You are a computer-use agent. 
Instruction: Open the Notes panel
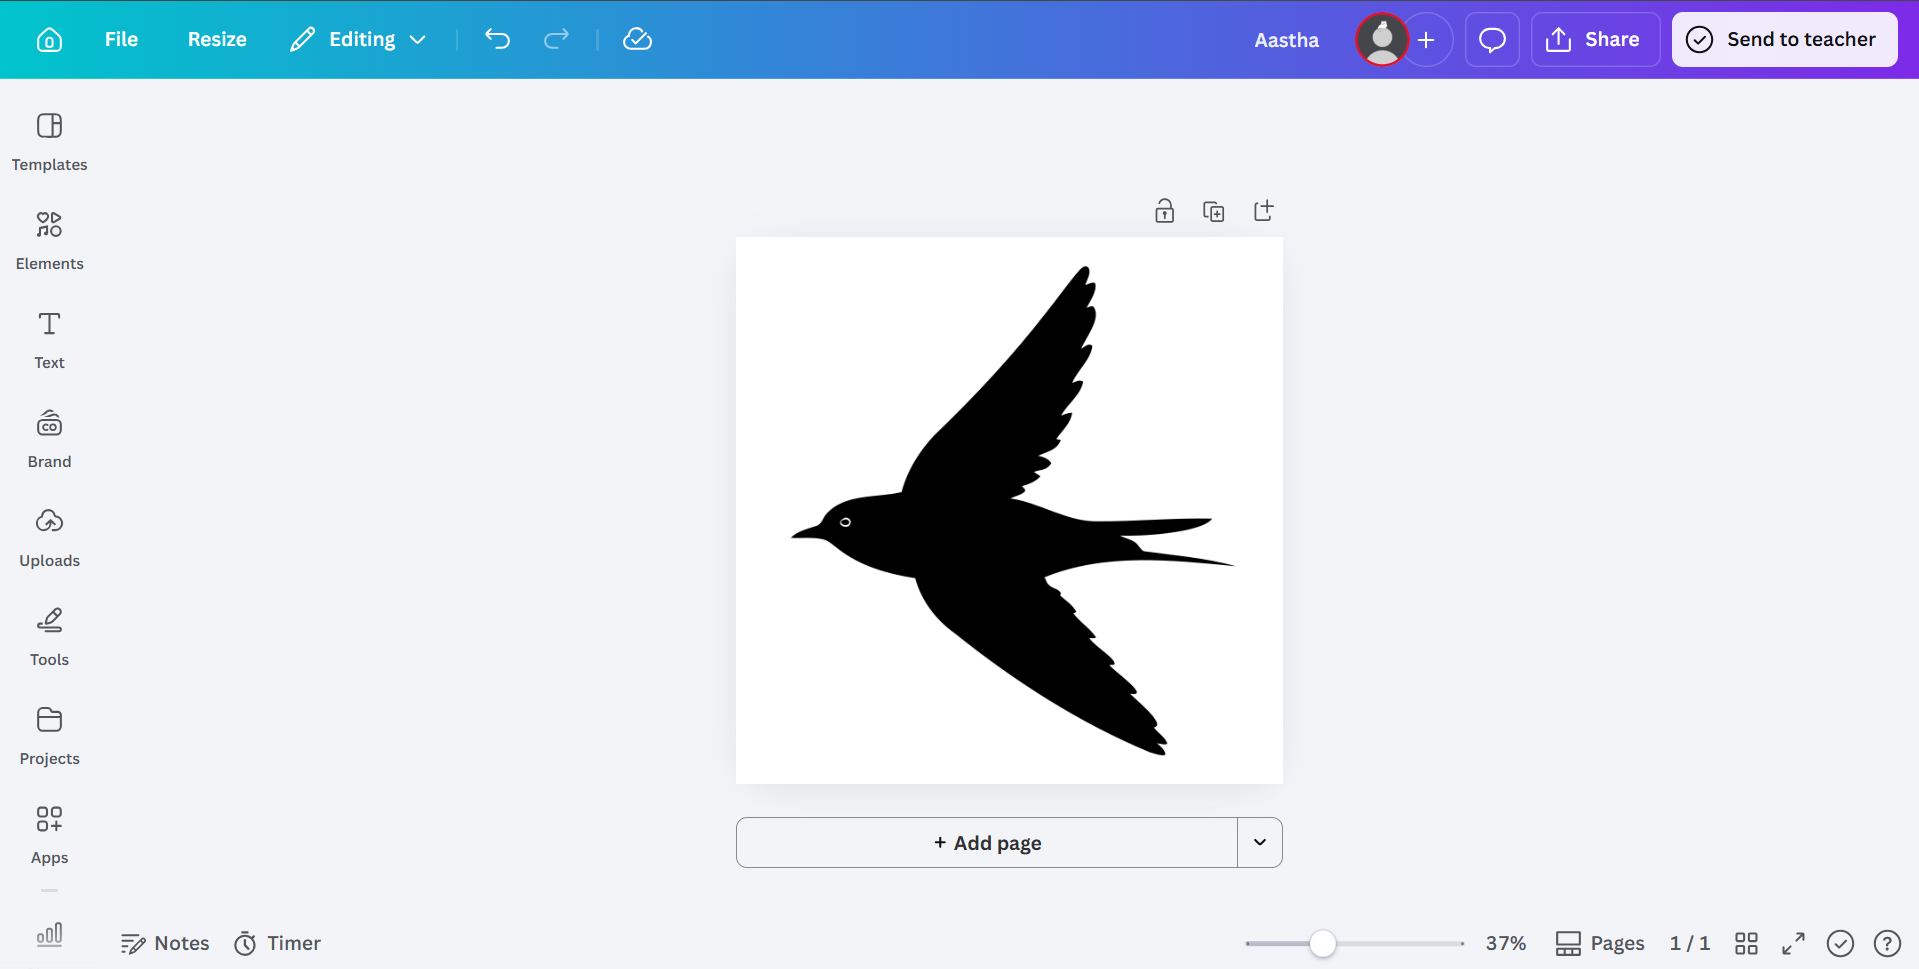click(165, 943)
